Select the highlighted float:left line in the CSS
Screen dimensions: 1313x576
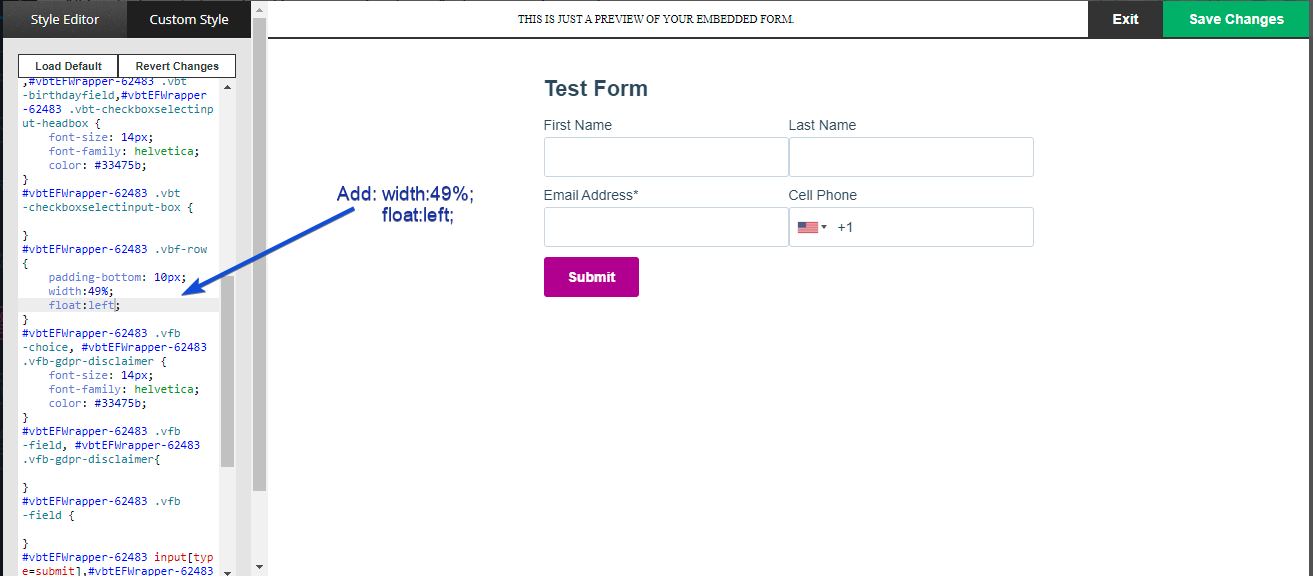pyautogui.click(x=84, y=305)
